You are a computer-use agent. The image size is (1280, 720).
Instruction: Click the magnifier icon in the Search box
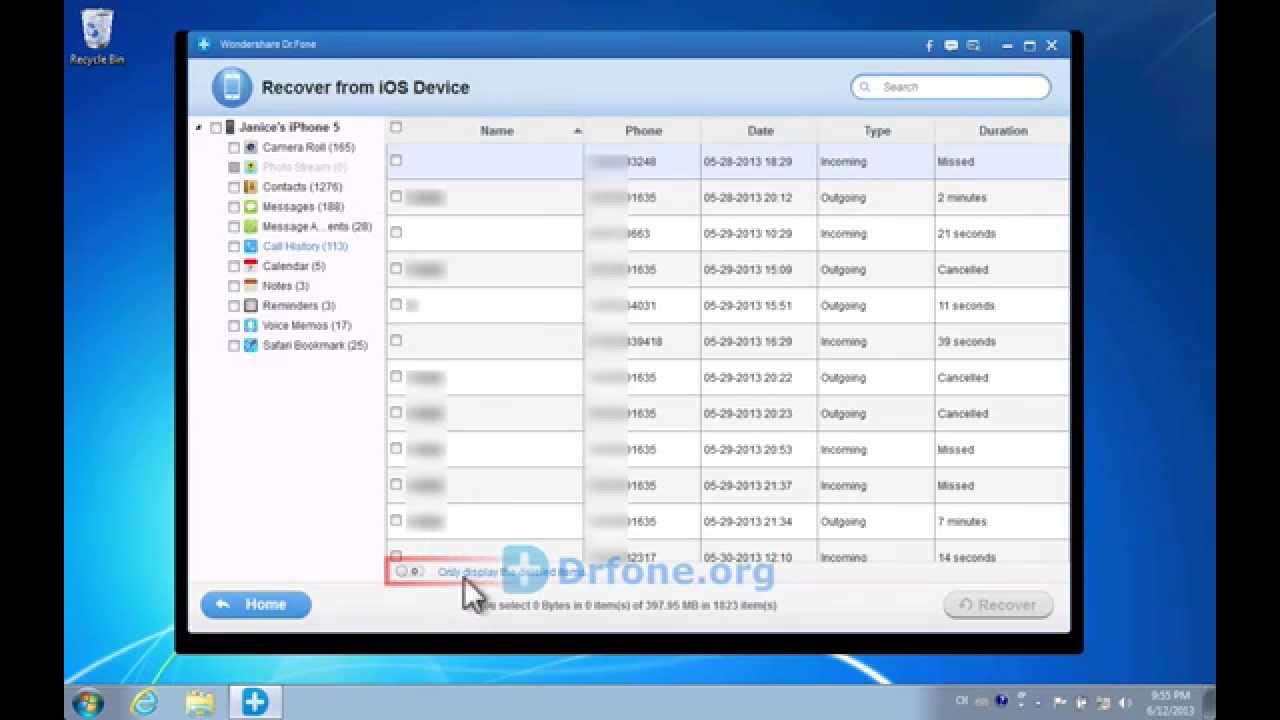(865, 87)
